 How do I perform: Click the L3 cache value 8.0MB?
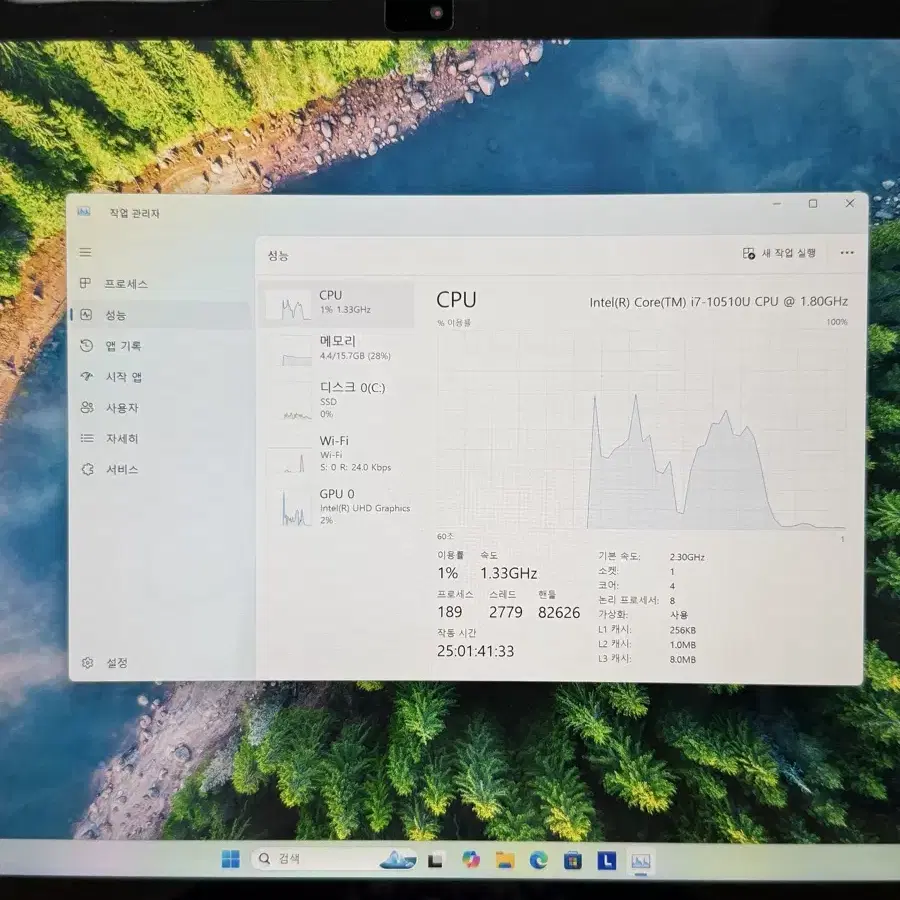(x=682, y=660)
